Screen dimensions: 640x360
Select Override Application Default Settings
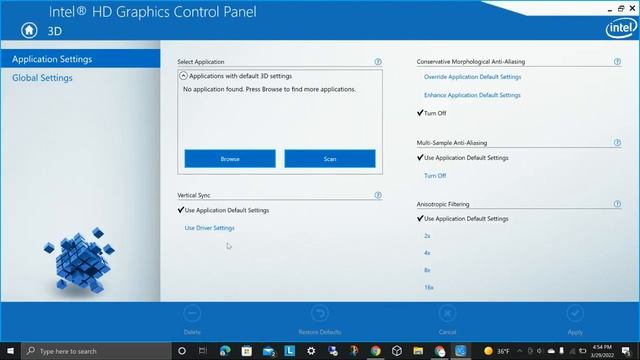pyautogui.click(x=472, y=77)
